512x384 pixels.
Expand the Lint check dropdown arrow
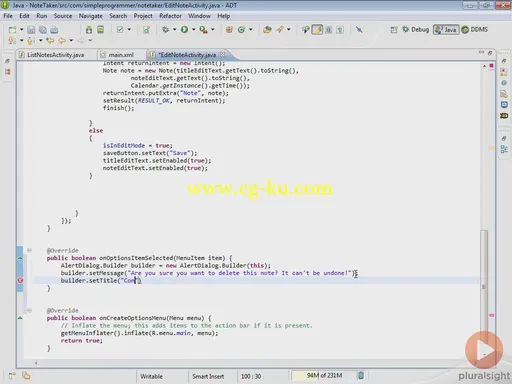pos(129,30)
